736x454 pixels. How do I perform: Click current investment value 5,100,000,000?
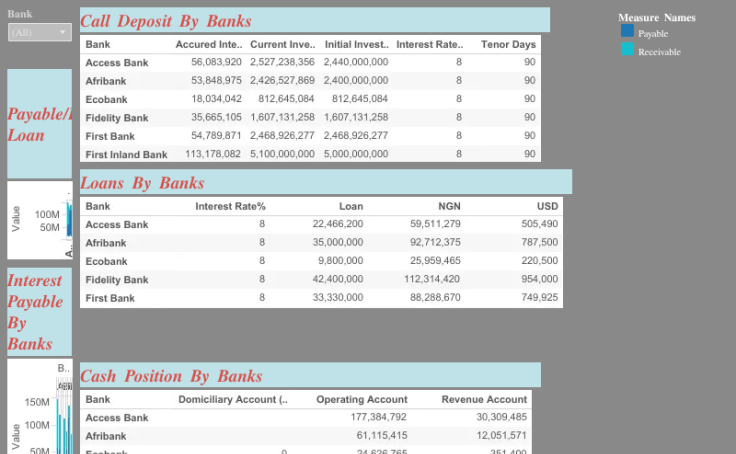pos(282,154)
